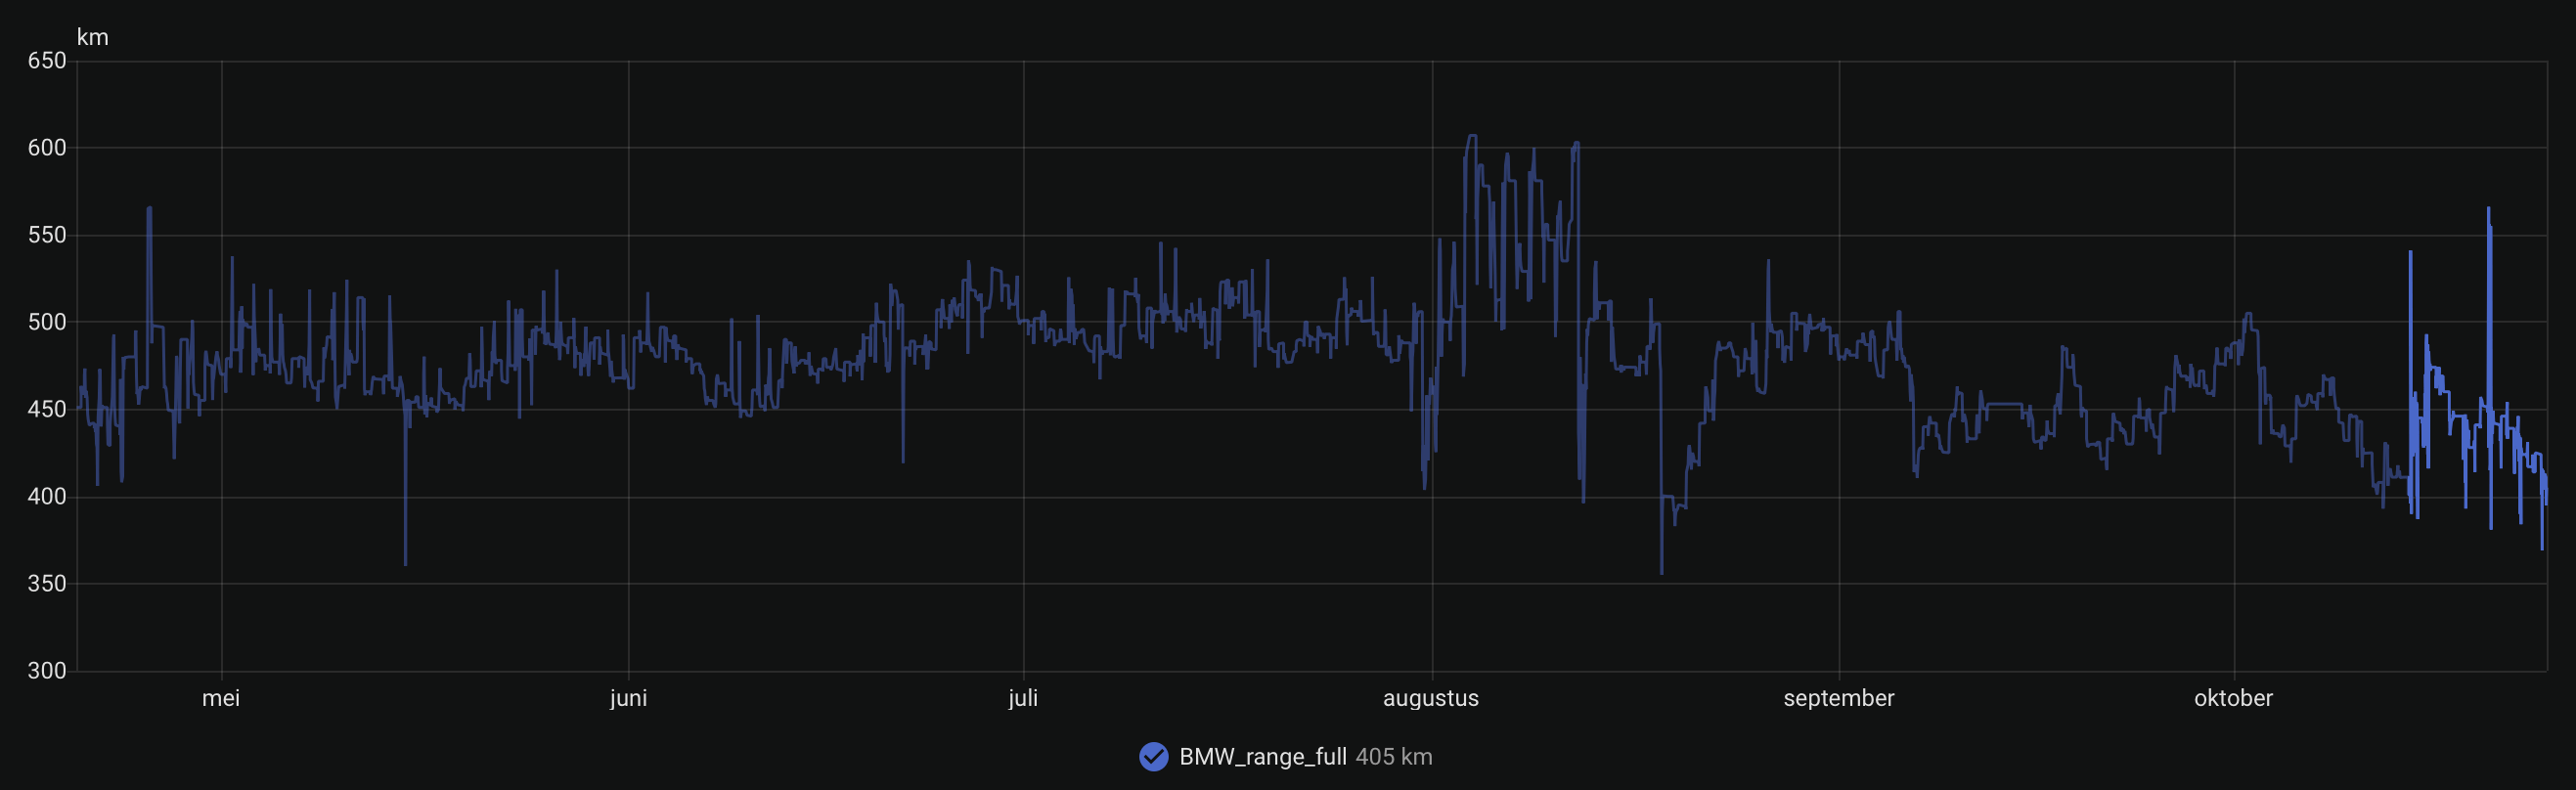2576x790 pixels.
Task: Click the 350 y-axis tick label
Action: 47,583
